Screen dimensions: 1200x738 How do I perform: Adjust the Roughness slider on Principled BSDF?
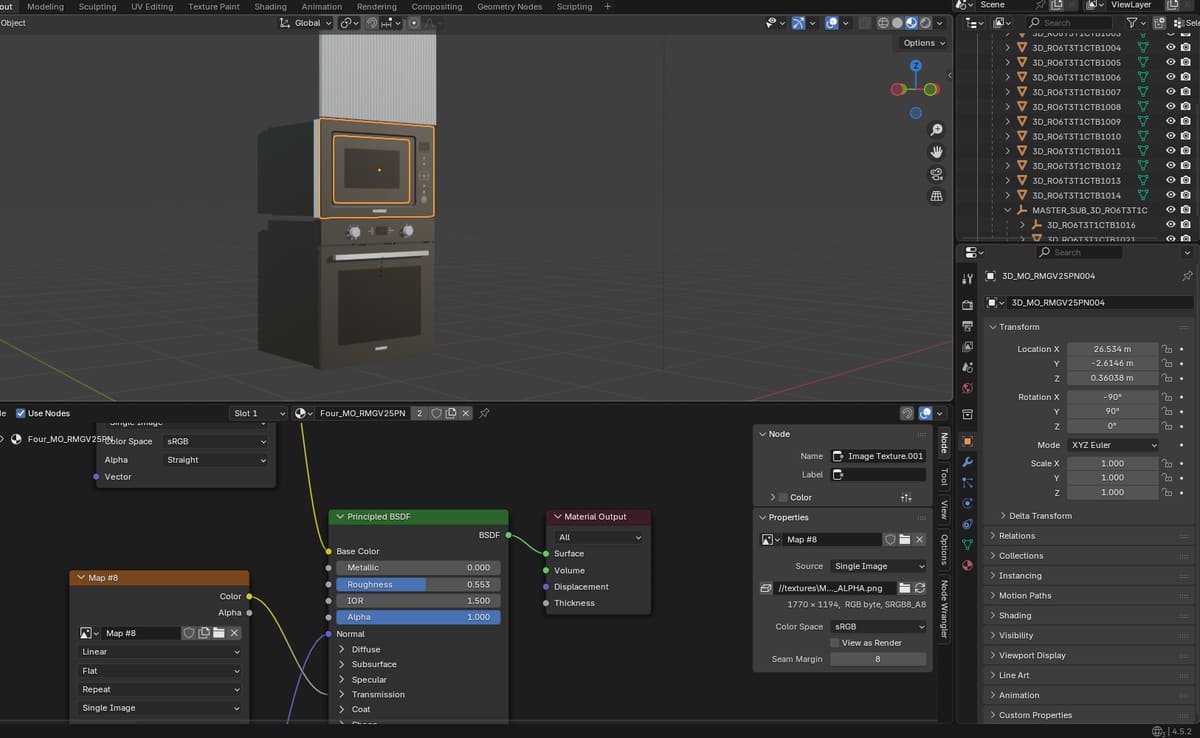[418, 584]
